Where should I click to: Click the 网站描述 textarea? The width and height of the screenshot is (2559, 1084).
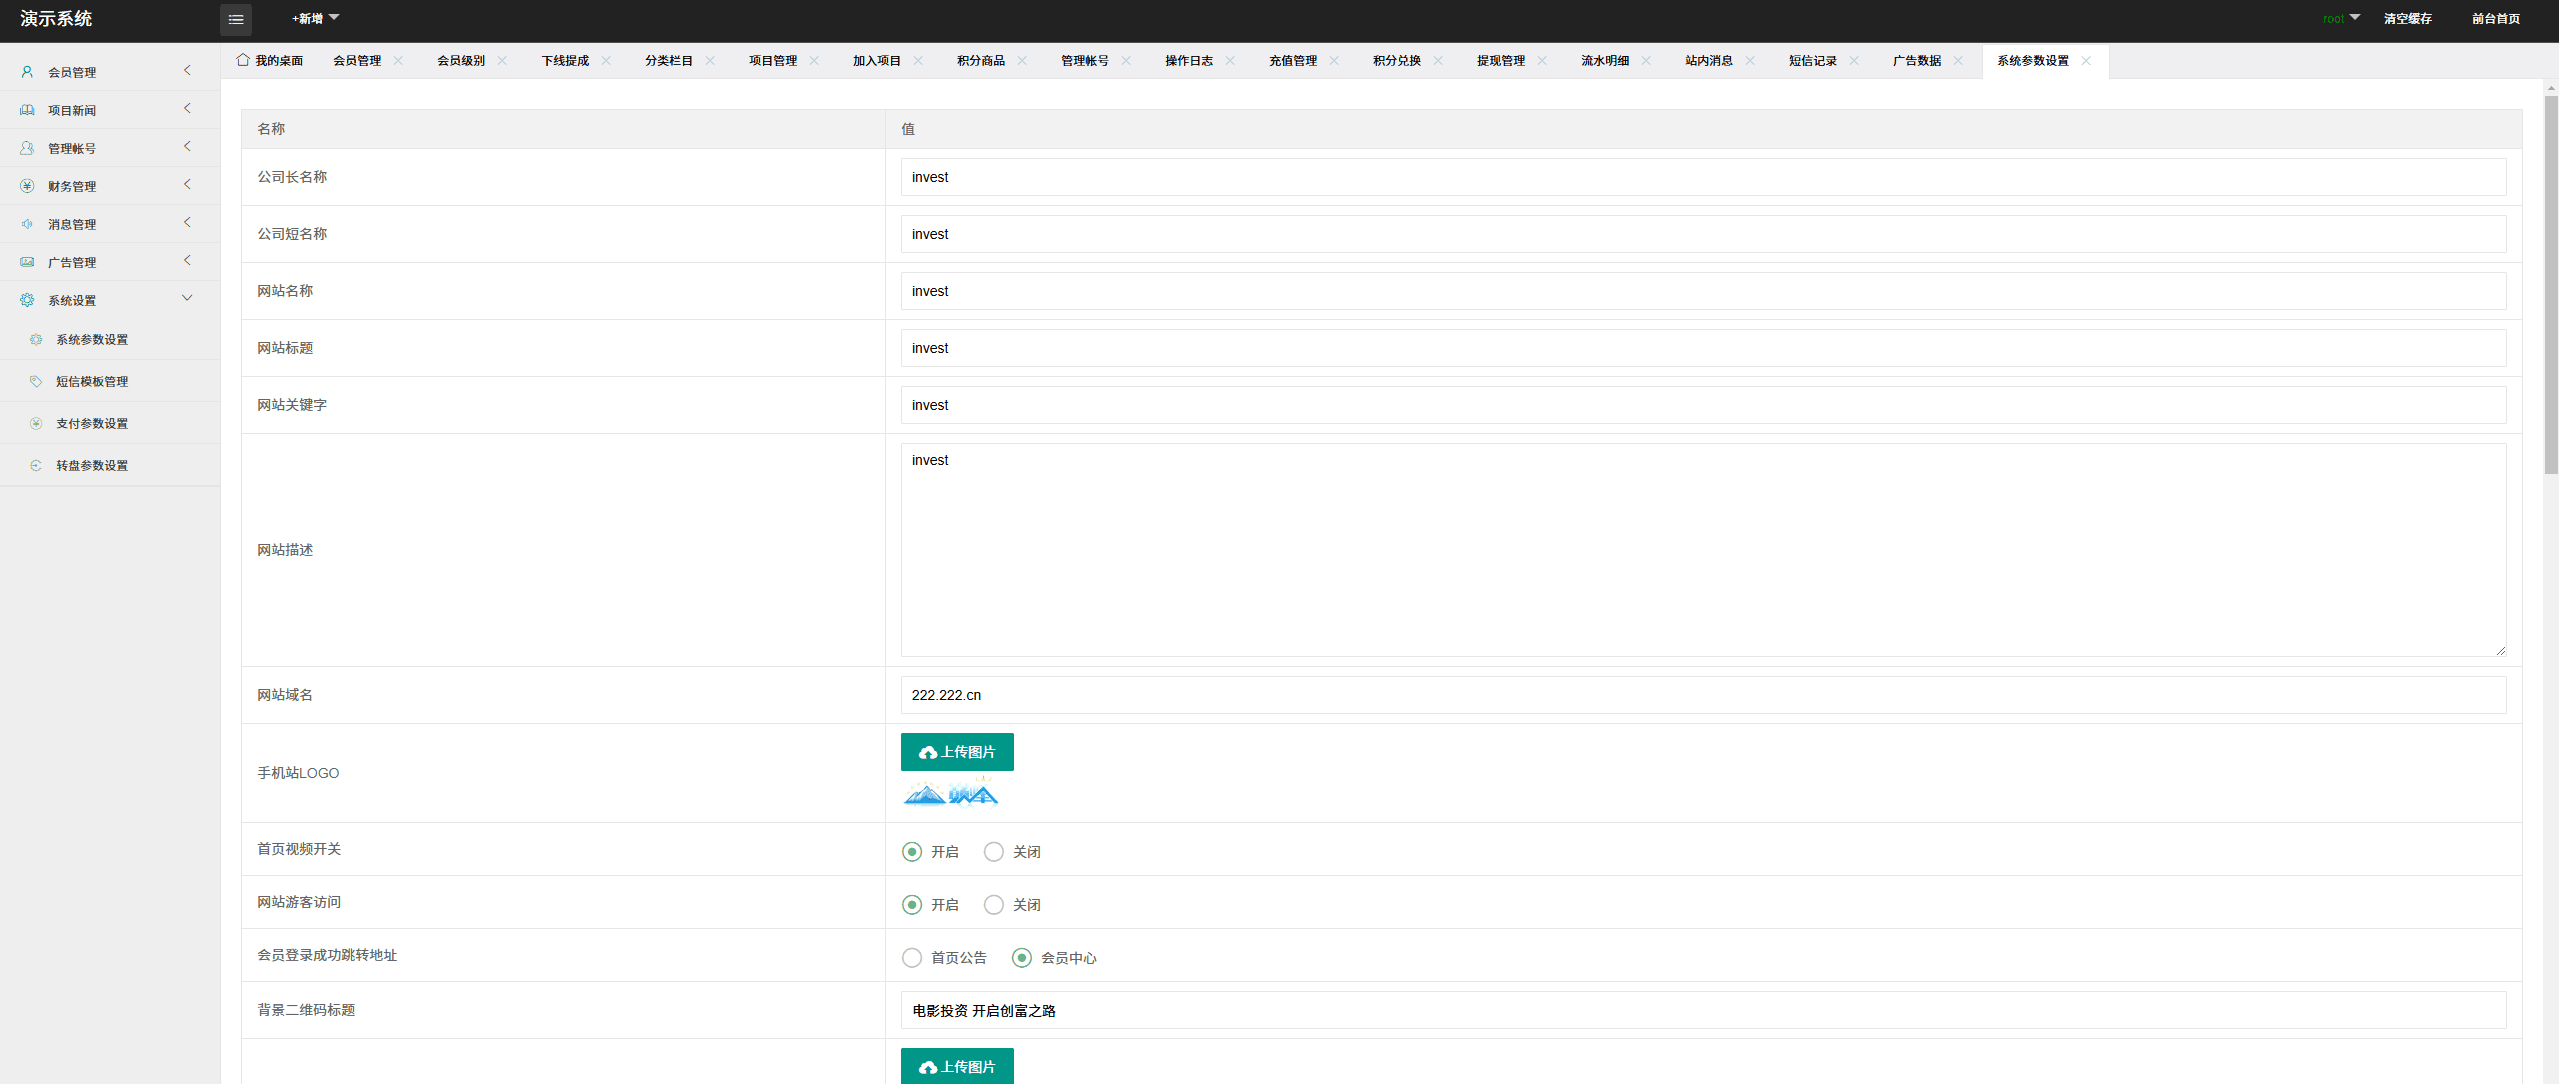tap(1703, 550)
